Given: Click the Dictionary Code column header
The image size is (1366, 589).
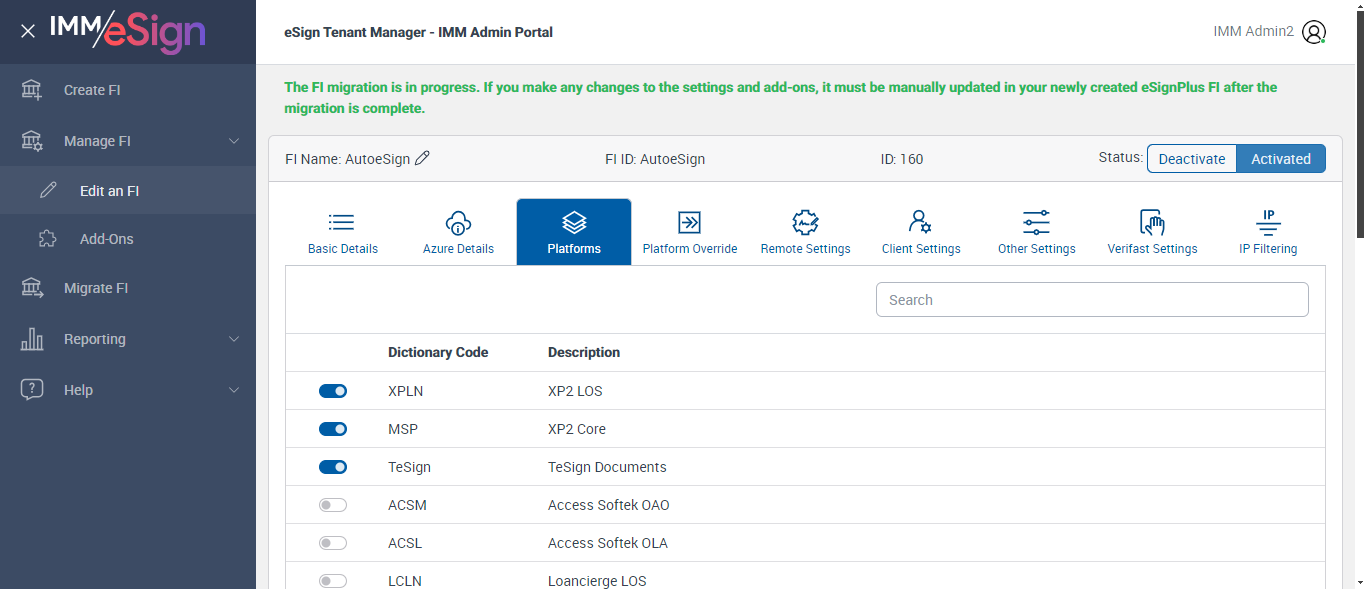Looking at the screenshot, I should pyautogui.click(x=438, y=352).
